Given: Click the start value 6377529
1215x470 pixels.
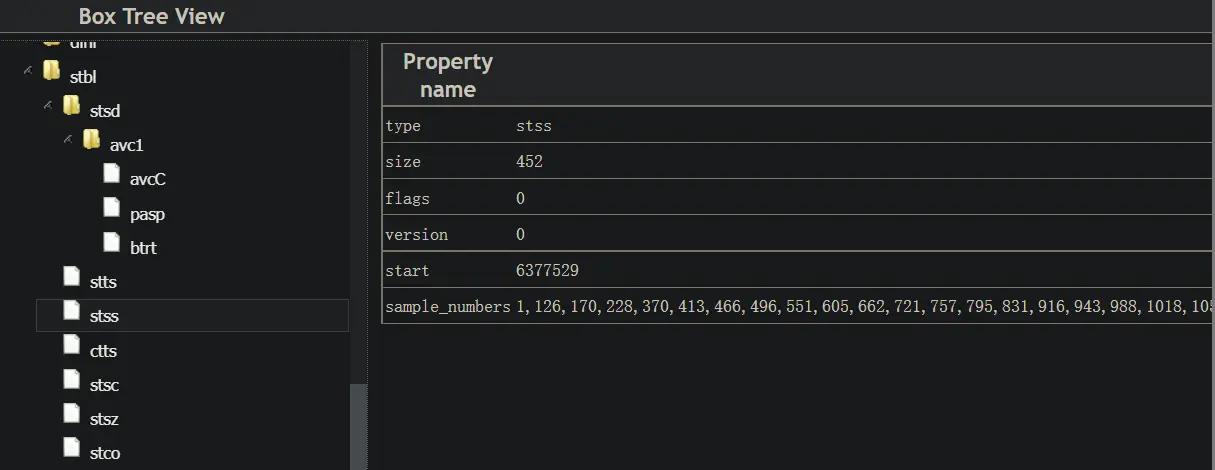Looking at the screenshot, I should tap(547, 271).
